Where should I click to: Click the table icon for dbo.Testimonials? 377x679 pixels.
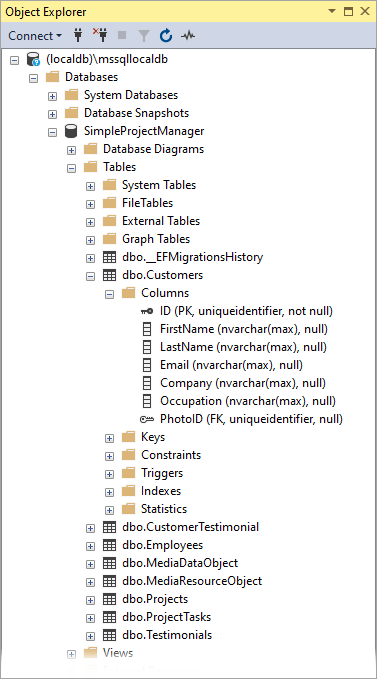109,635
